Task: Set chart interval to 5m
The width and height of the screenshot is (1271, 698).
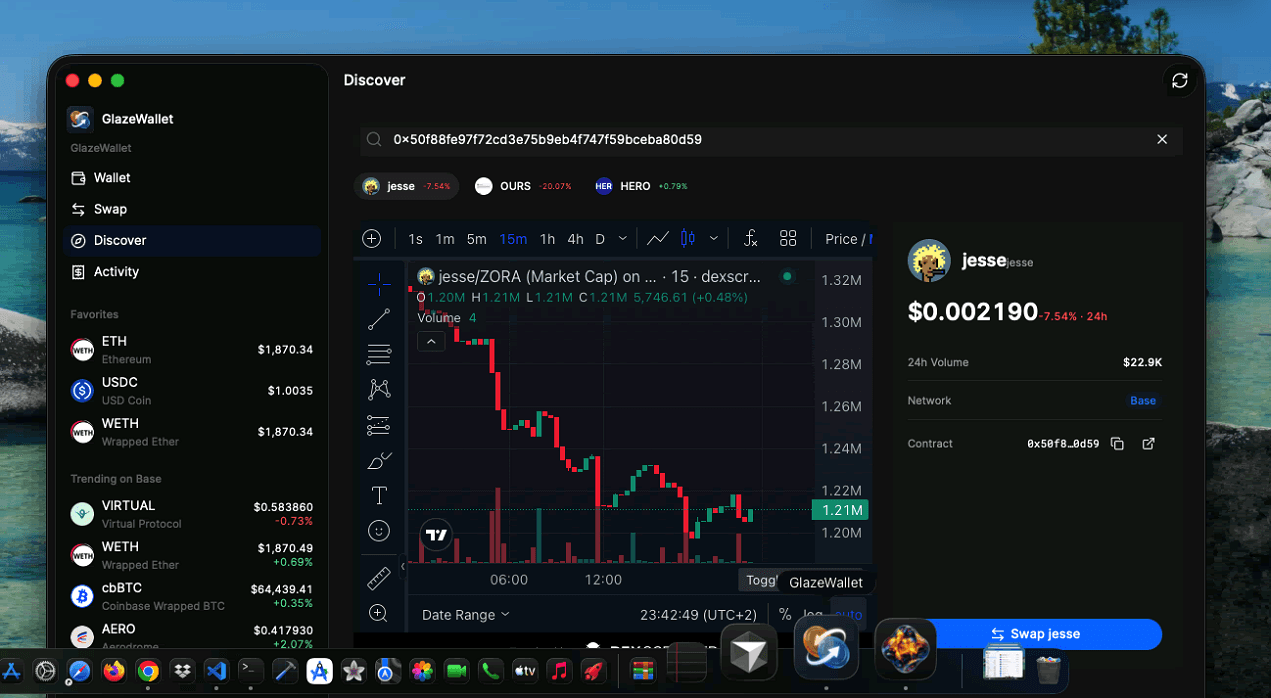Action: coord(477,239)
